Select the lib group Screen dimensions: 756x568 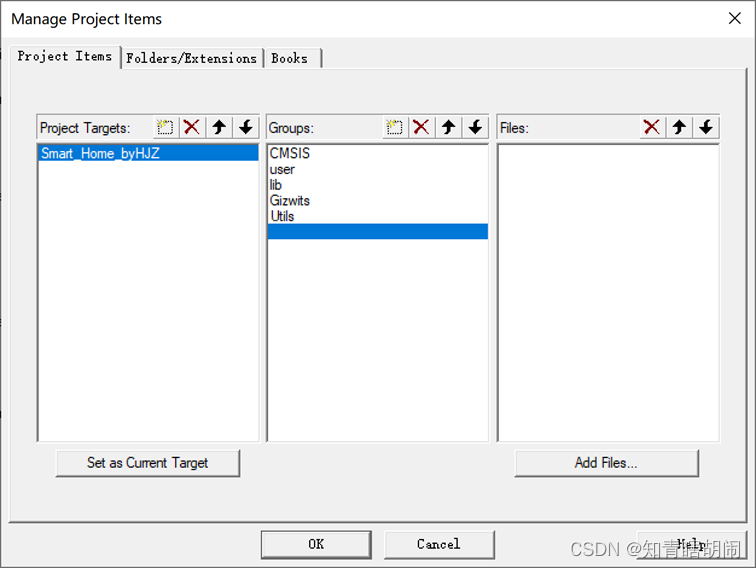378,185
